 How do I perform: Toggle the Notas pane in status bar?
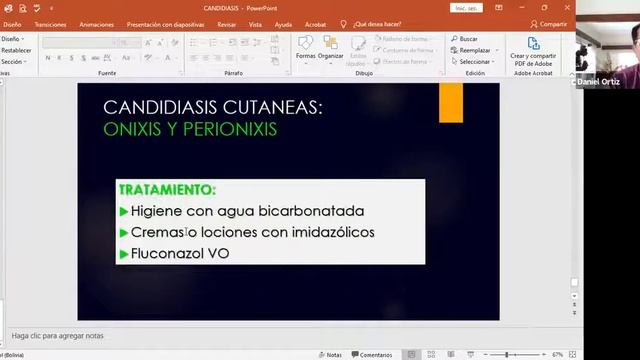pos(330,355)
